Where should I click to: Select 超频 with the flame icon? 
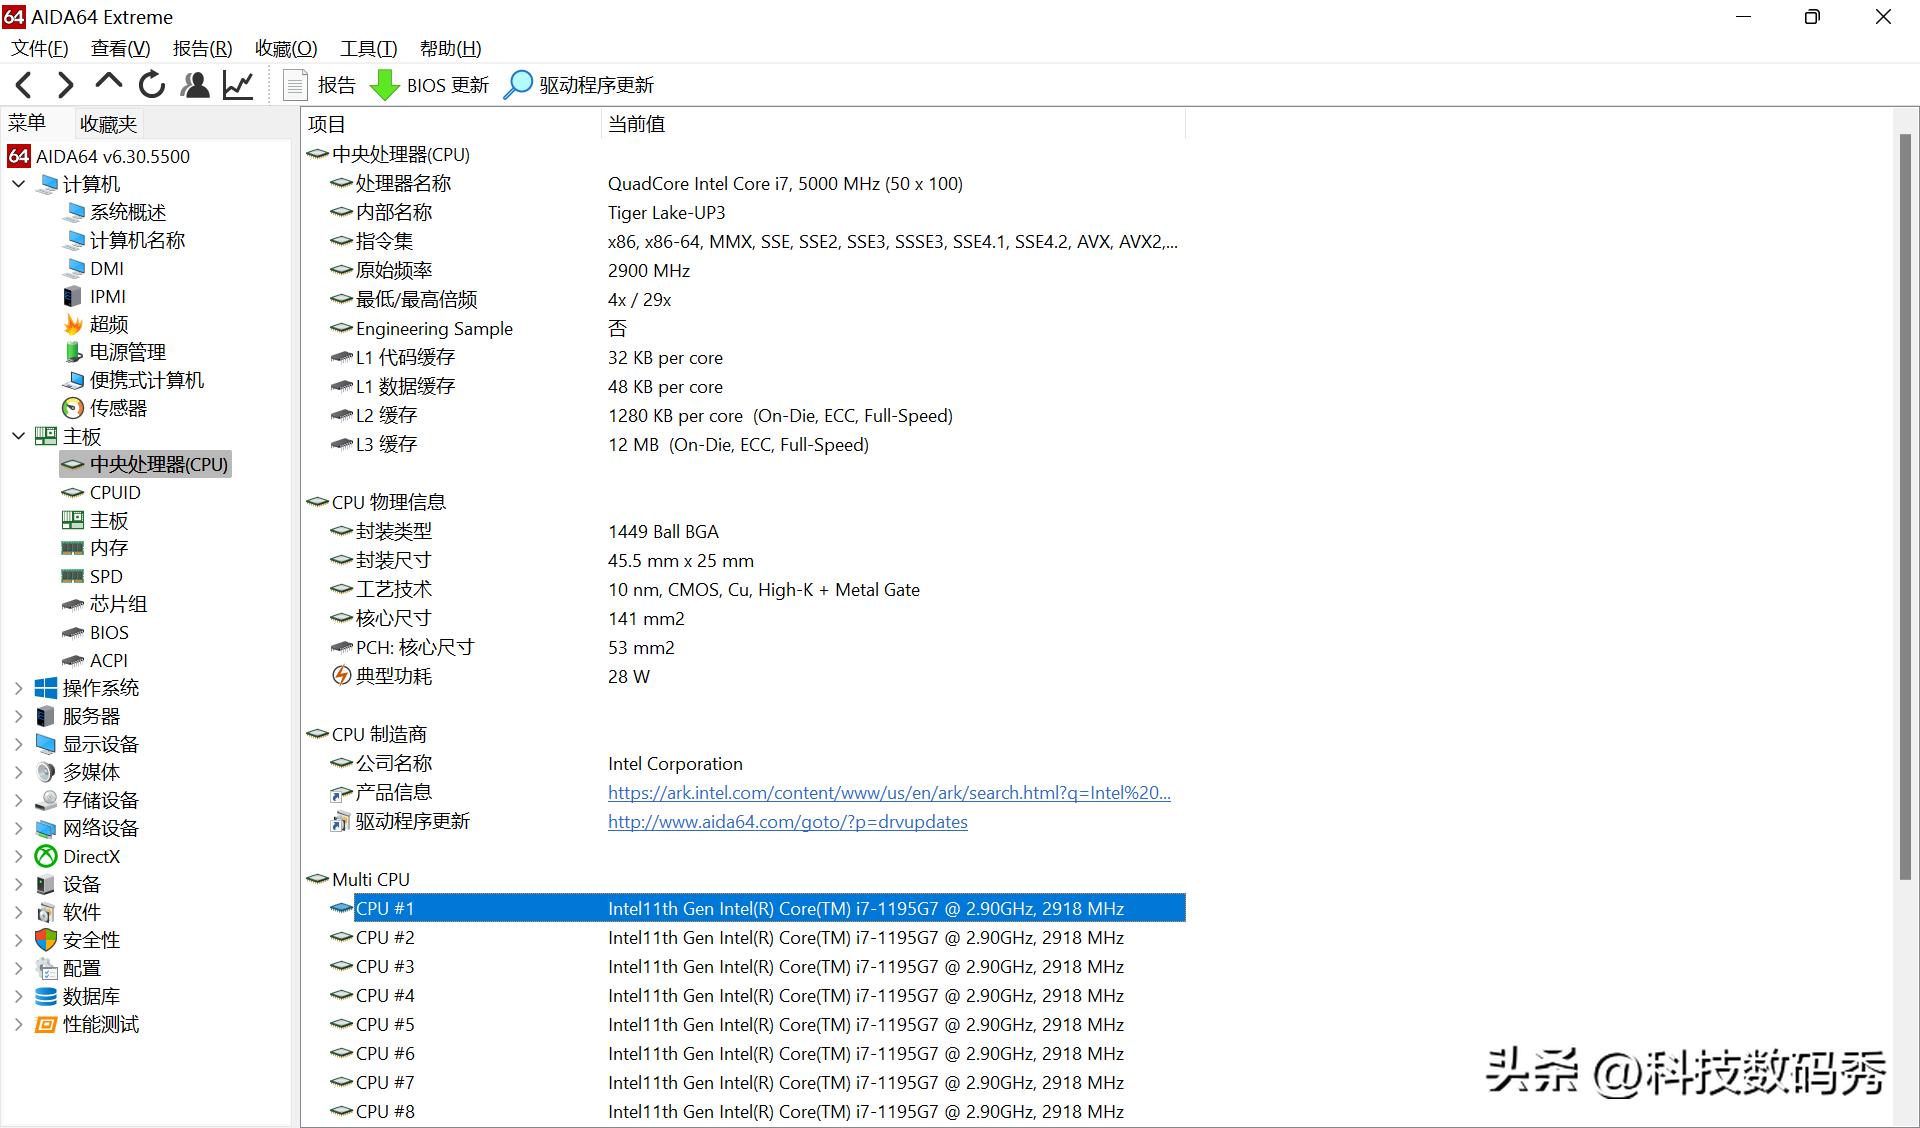pos(110,323)
